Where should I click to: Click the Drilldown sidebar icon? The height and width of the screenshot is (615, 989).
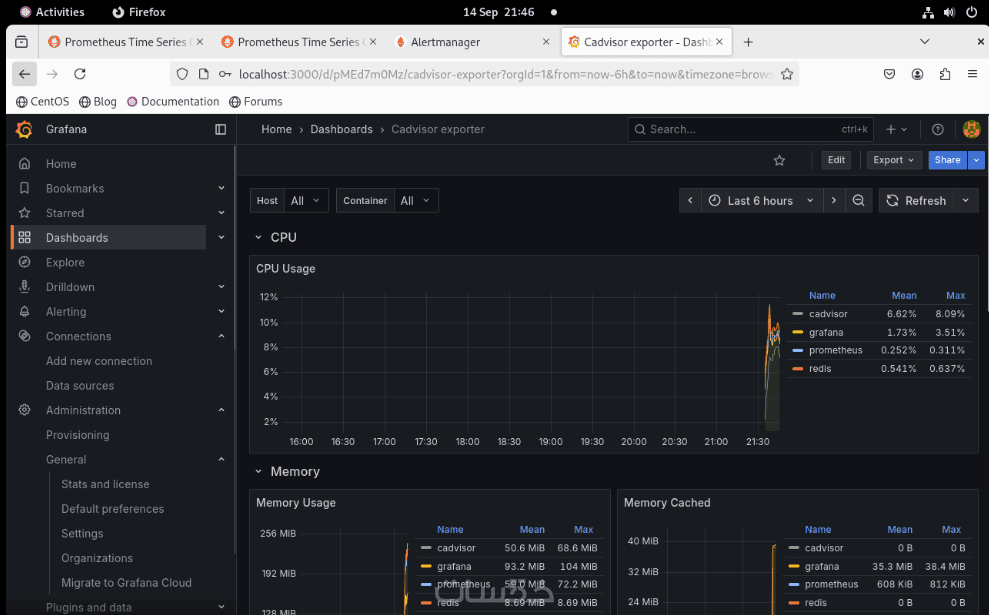click(25, 286)
